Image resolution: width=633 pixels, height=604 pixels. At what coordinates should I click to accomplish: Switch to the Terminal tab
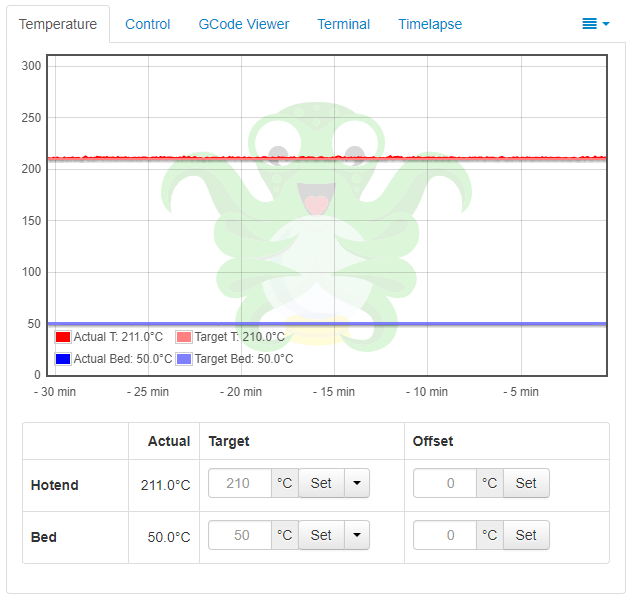pyautogui.click(x=343, y=24)
